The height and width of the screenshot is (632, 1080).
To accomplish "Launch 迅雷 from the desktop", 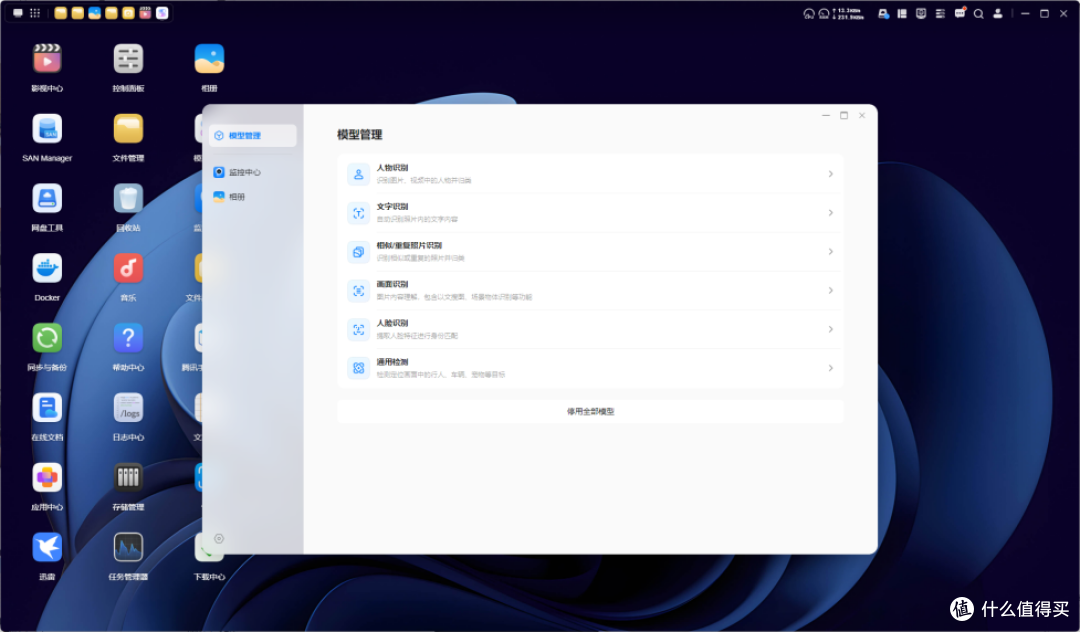I will [x=47, y=547].
